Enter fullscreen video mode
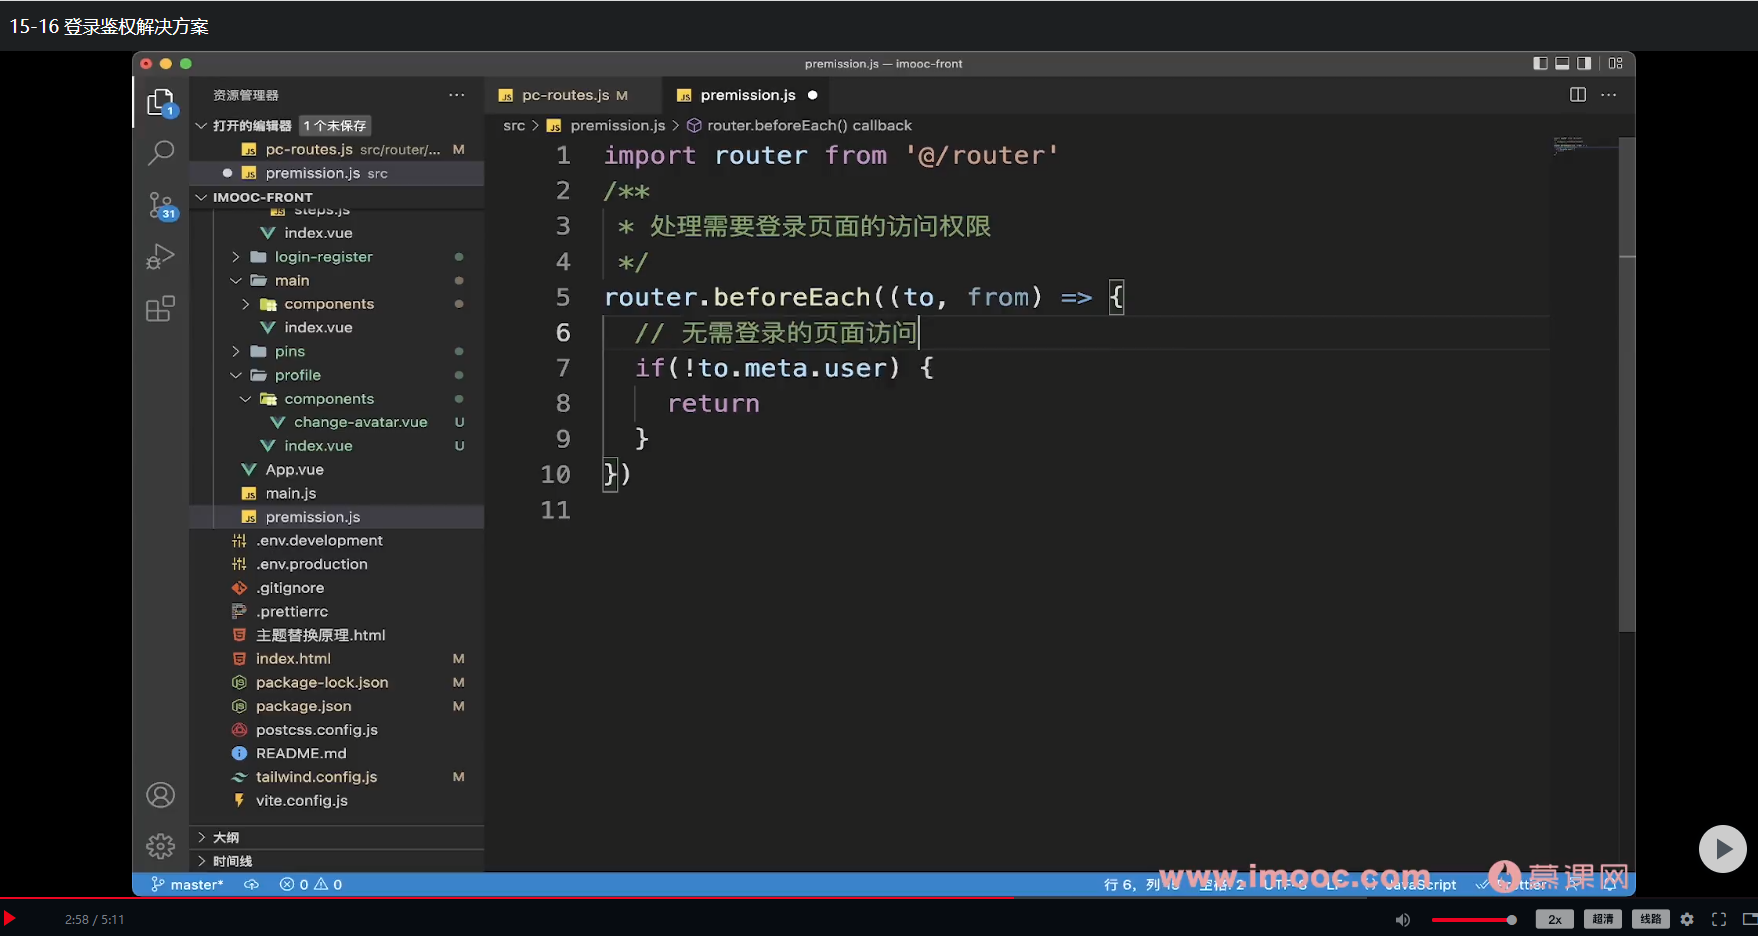The width and height of the screenshot is (1758, 936). (1719, 919)
